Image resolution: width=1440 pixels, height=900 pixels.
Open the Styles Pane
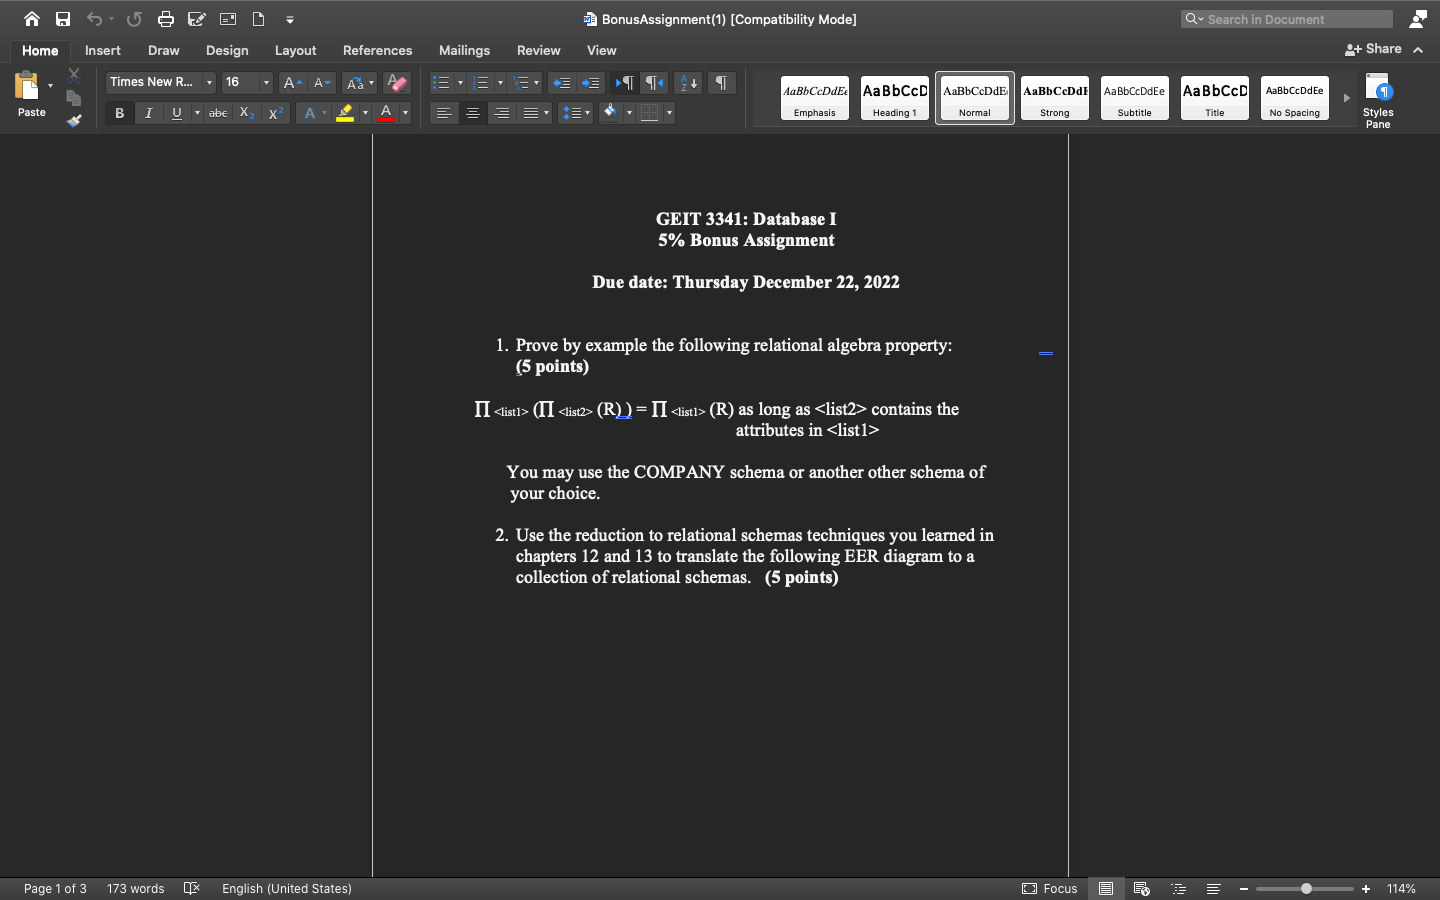(x=1378, y=99)
